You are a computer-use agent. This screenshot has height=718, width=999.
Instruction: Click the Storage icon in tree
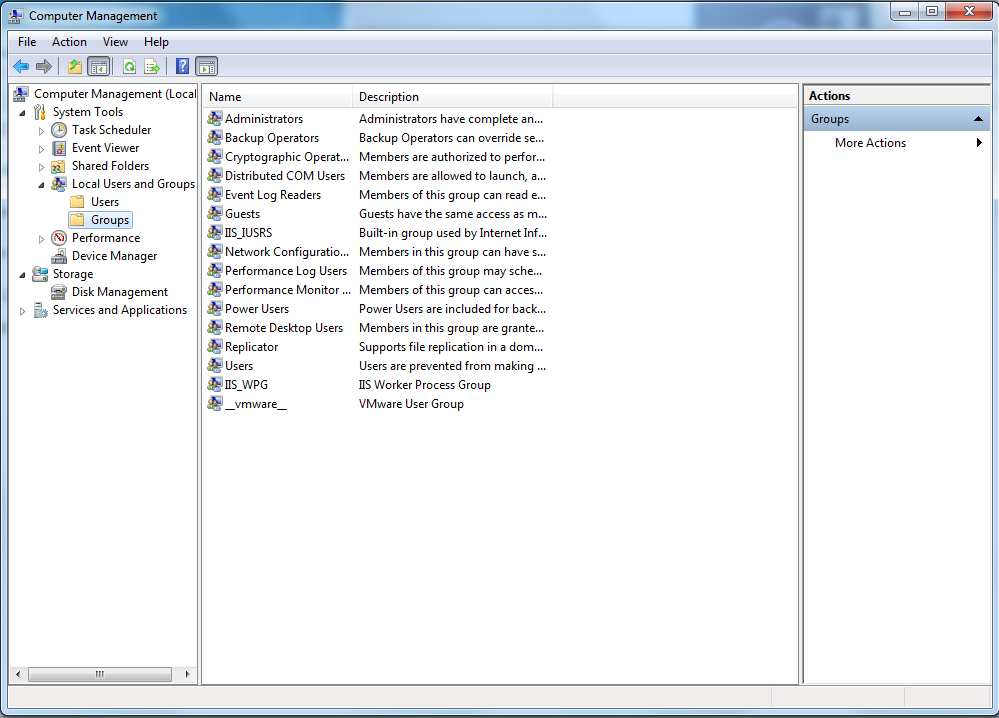tap(40, 274)
